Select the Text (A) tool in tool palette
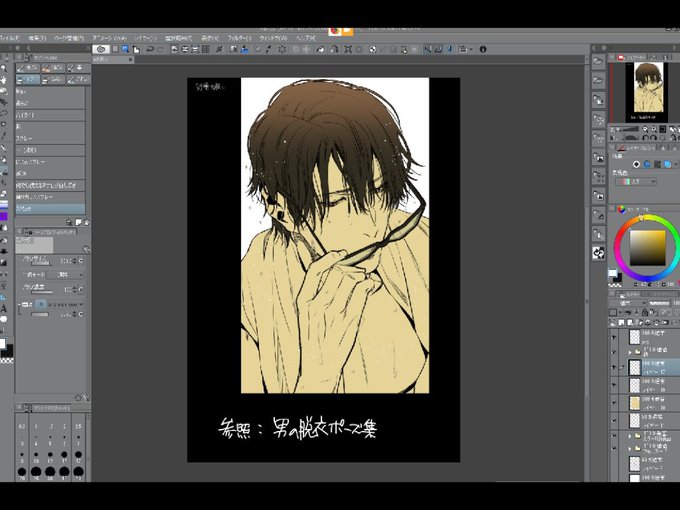This screenshot has width=680, height=510. tap(3, 309)
